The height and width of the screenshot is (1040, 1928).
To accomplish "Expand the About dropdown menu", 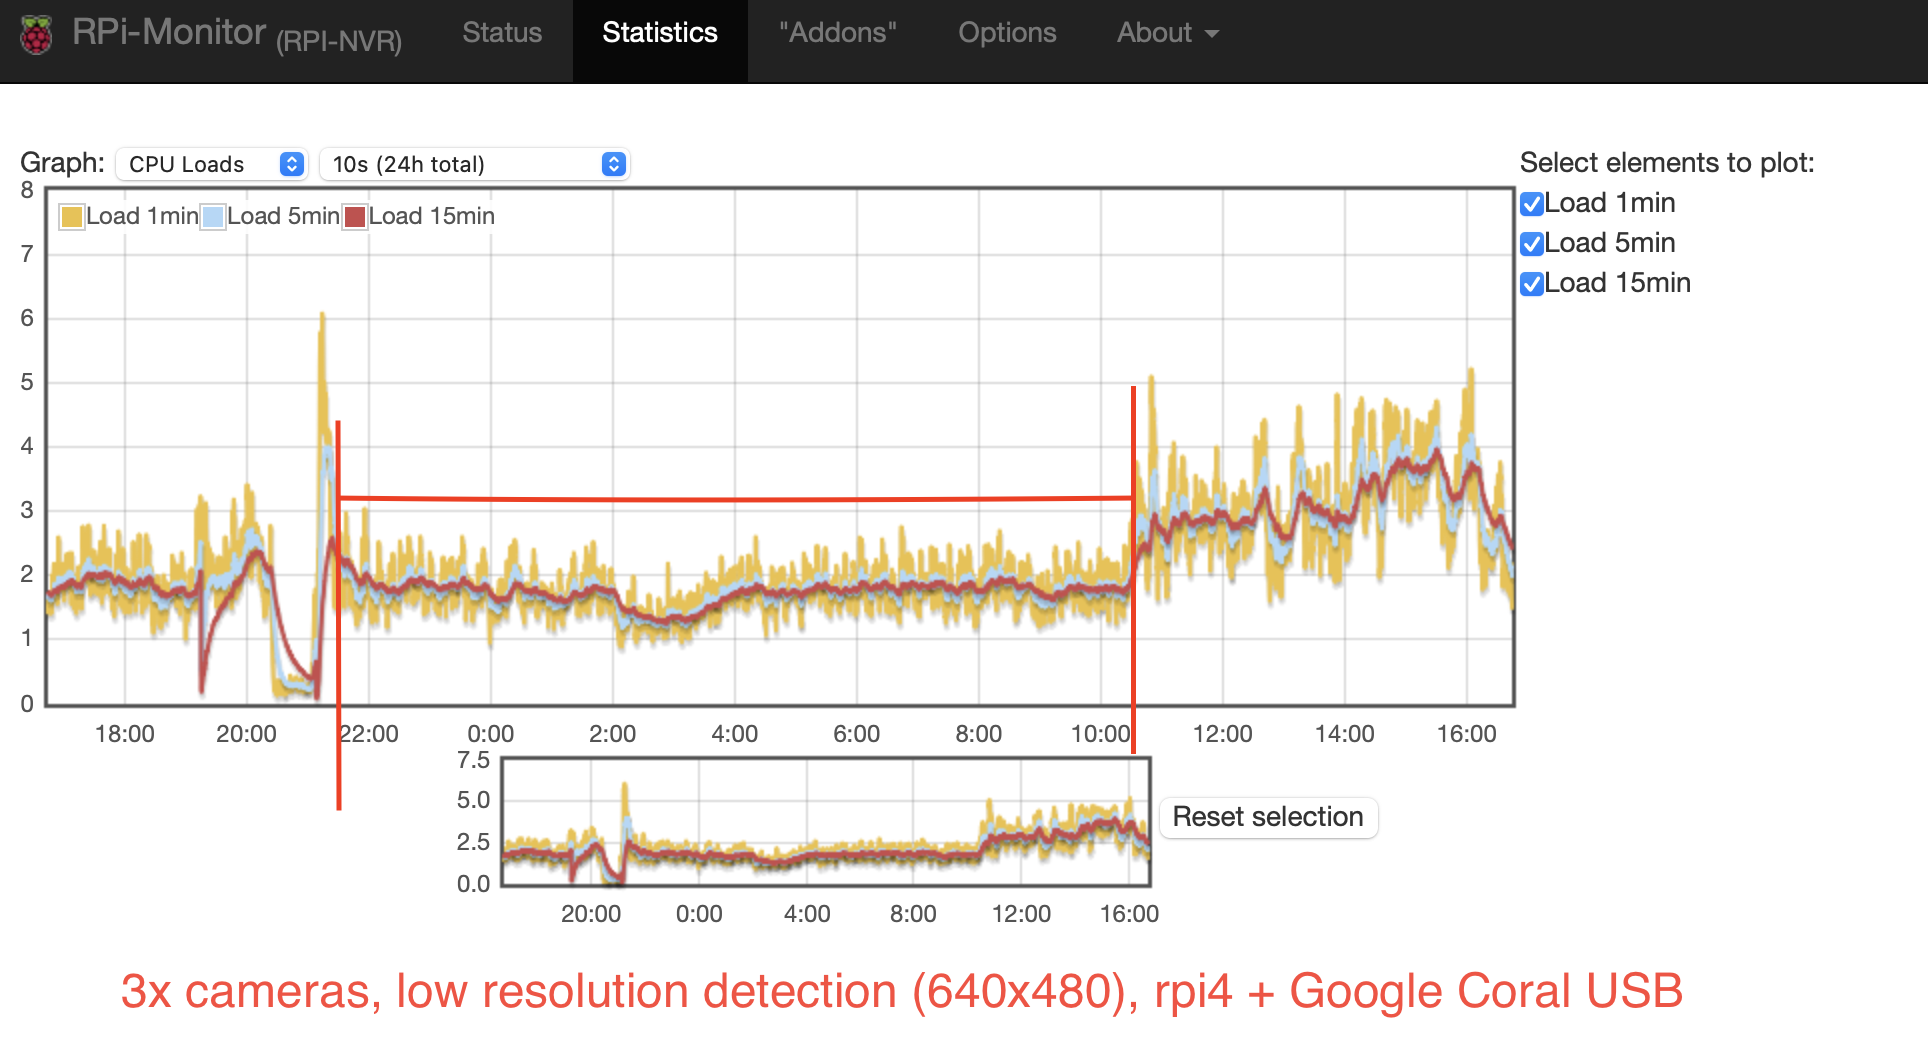I will 1167,33.
